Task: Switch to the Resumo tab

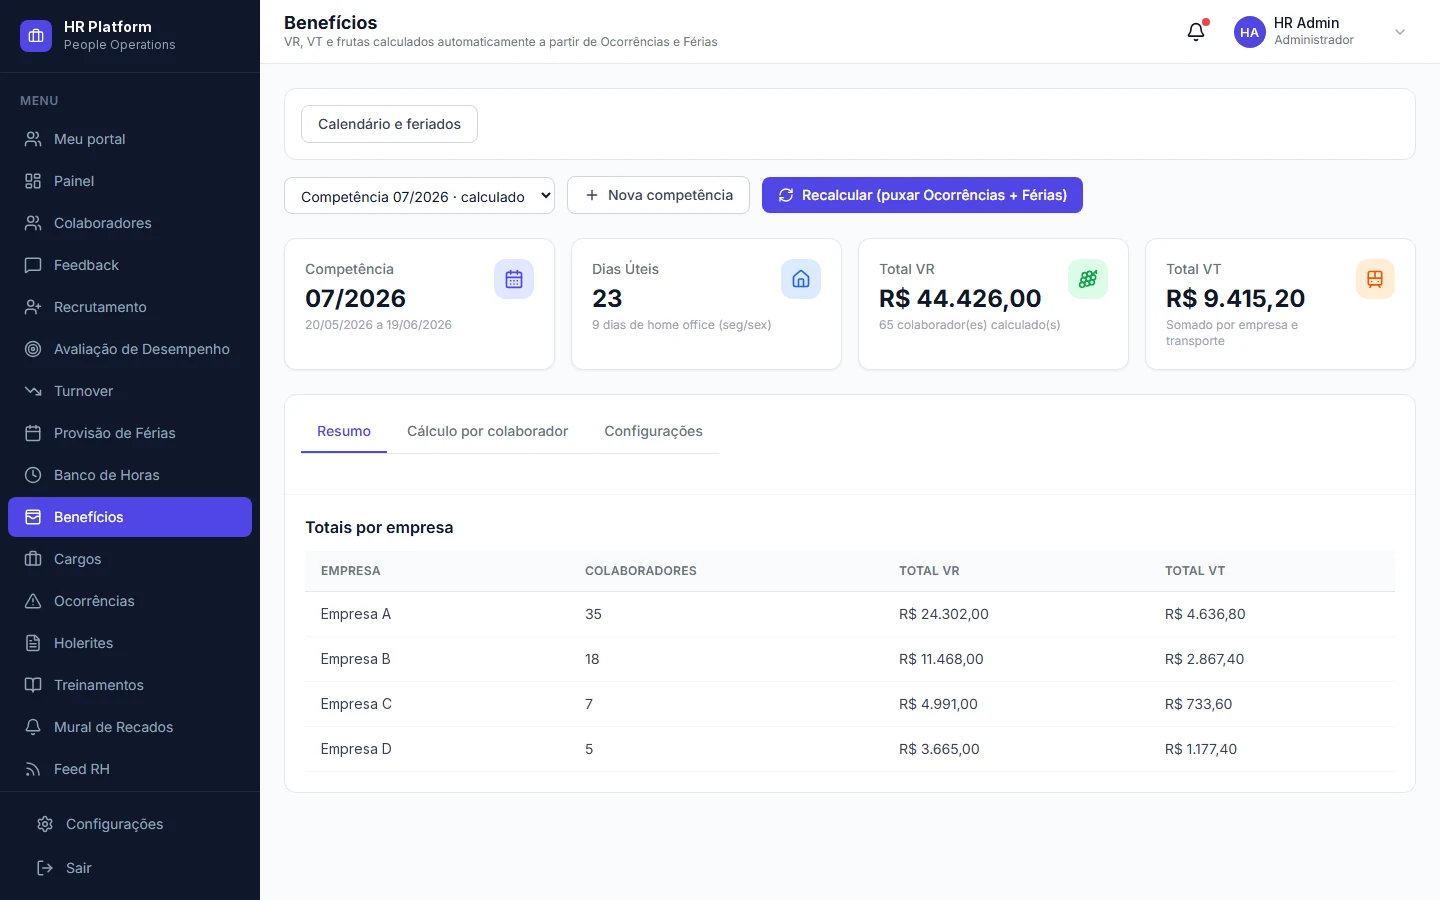Action: (344, 431)
